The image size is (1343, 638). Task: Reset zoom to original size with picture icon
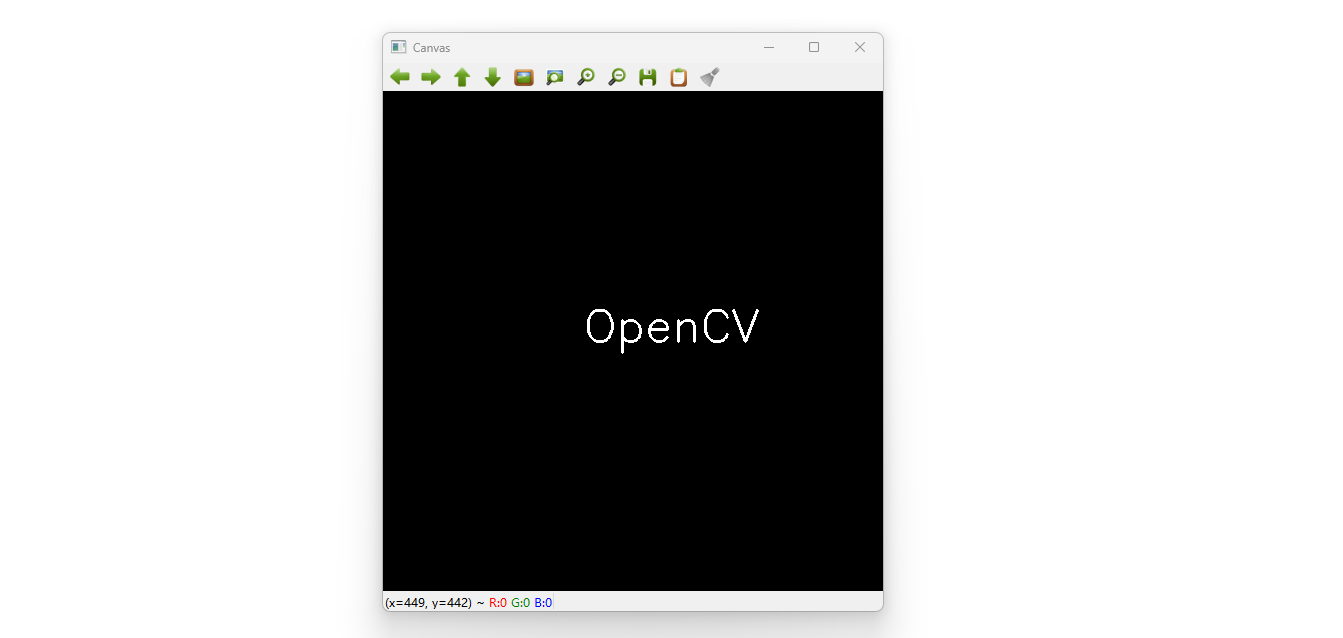[x=523, y=76]
